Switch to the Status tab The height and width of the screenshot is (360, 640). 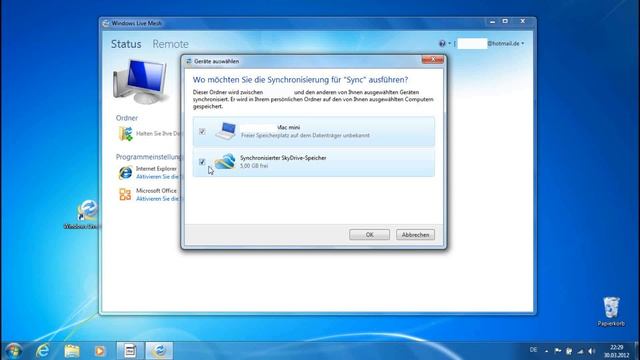(x=126, y=44)
